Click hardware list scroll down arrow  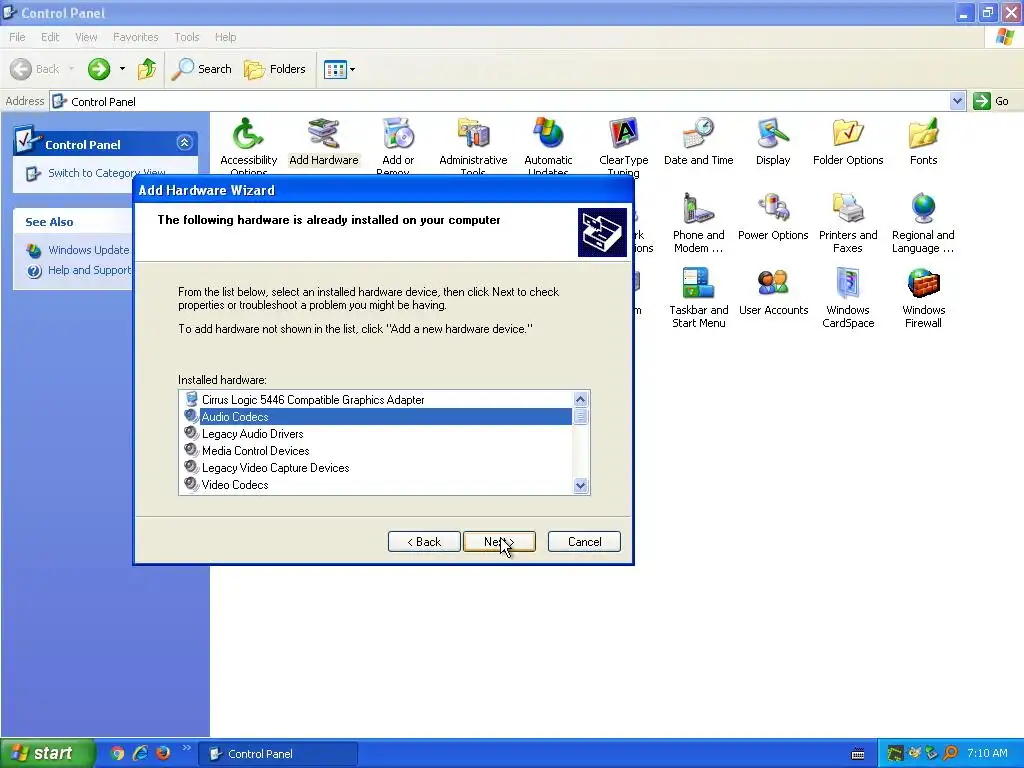coord(581,485)
